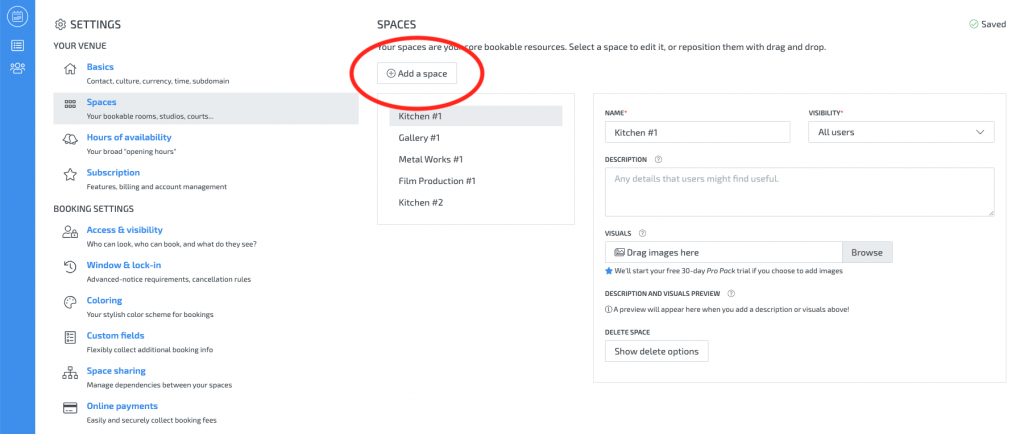Click the house icon beside Basics
Screen dimensions: 1024x434
coord(70,68)
